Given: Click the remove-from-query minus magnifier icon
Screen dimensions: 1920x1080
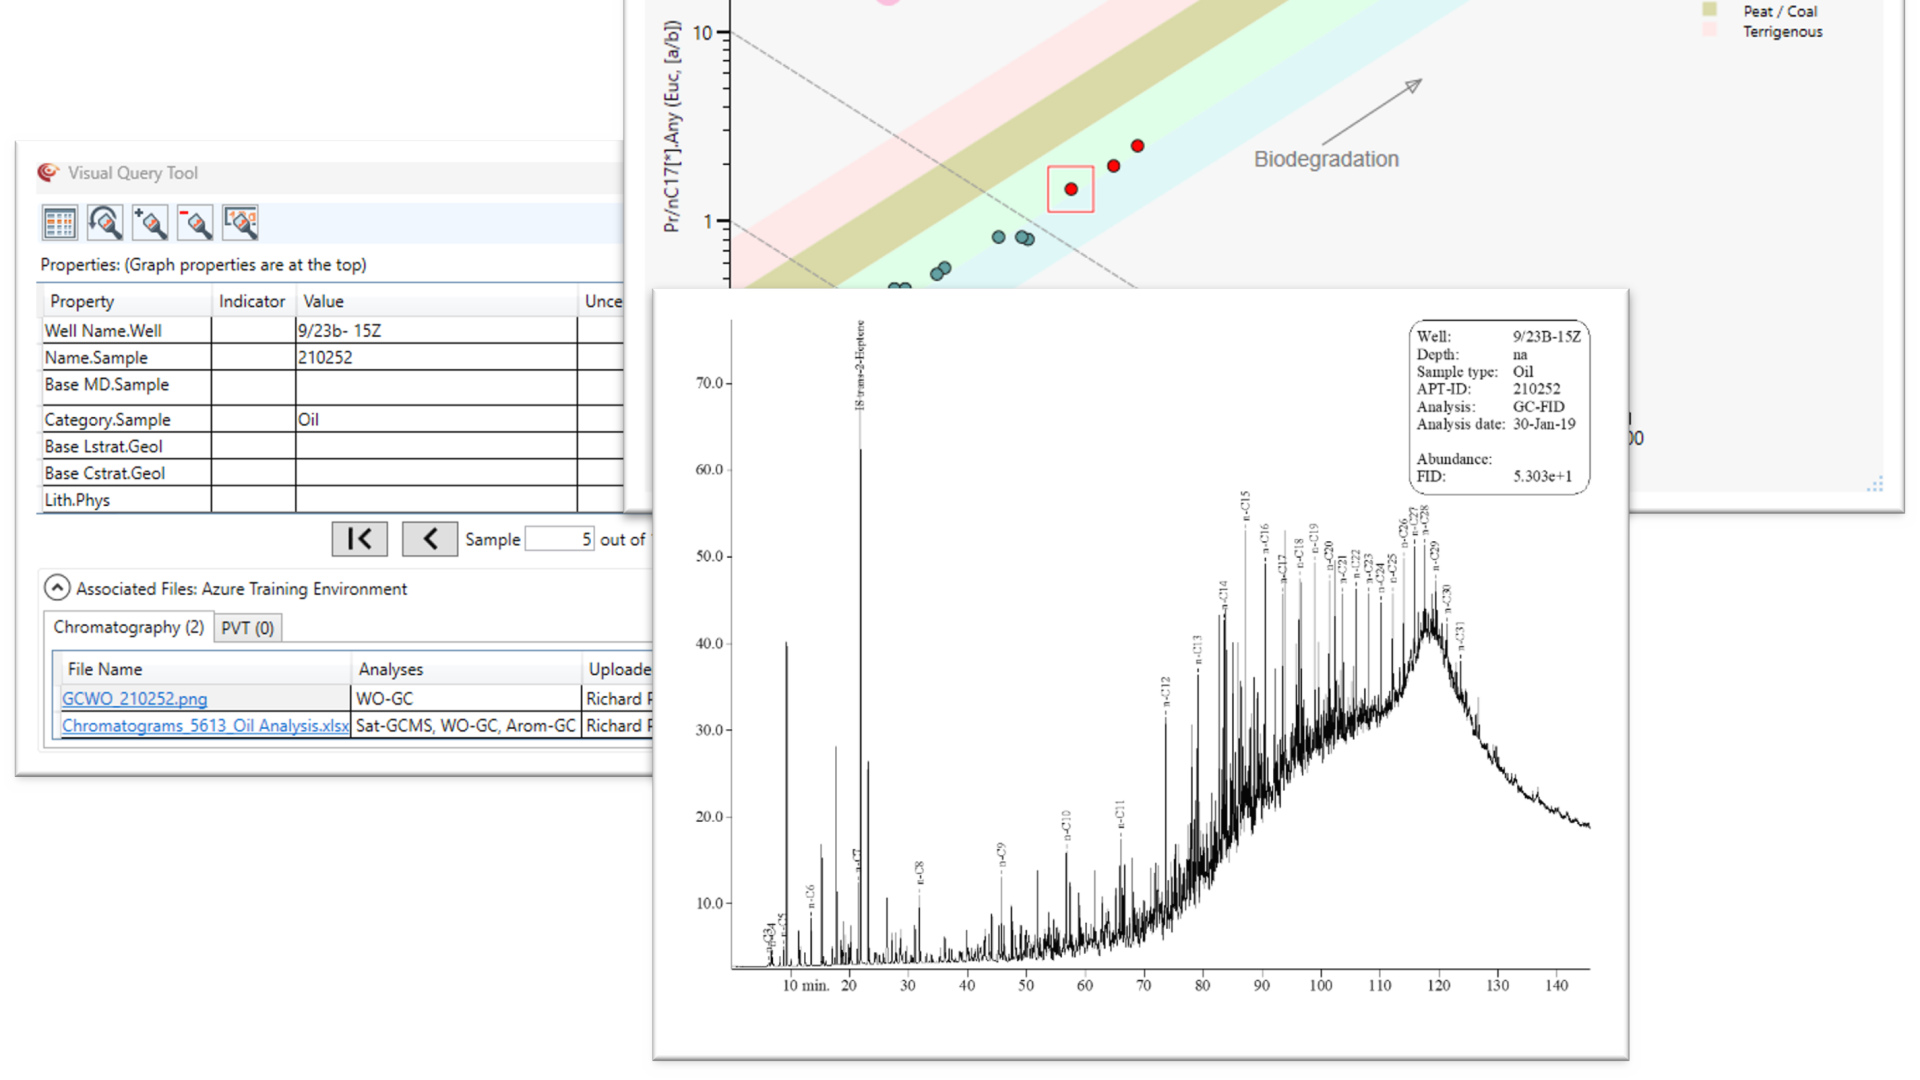Looking at the screenshot, I should (x=195, y=222).
